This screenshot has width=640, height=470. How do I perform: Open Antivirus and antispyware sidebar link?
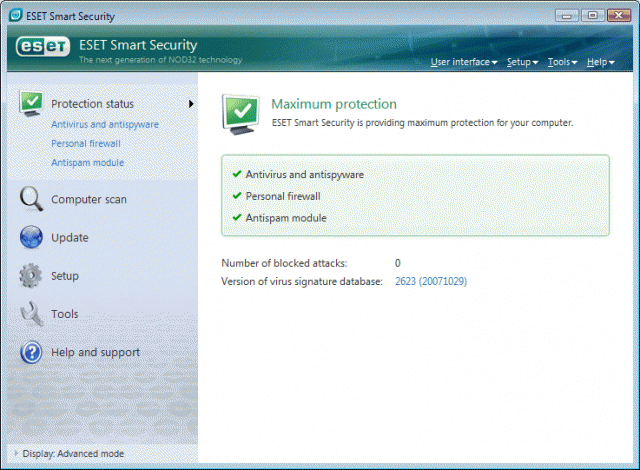[x=105, y=124]
